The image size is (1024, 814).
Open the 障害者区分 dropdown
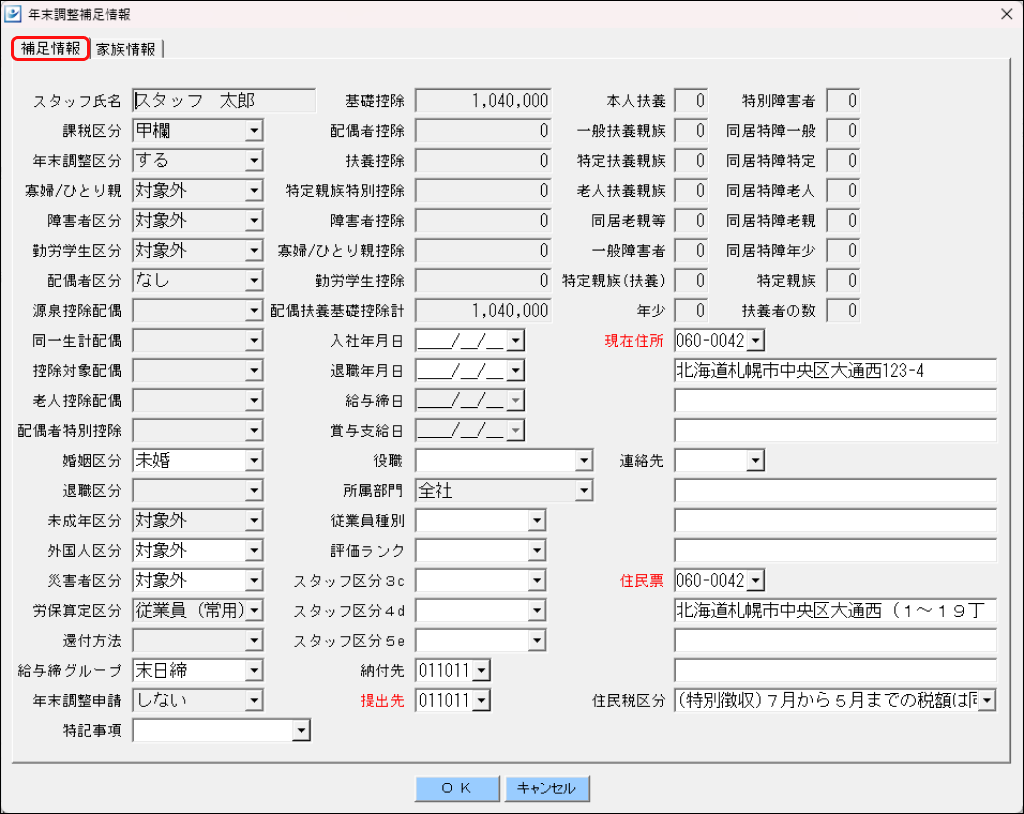254,221
